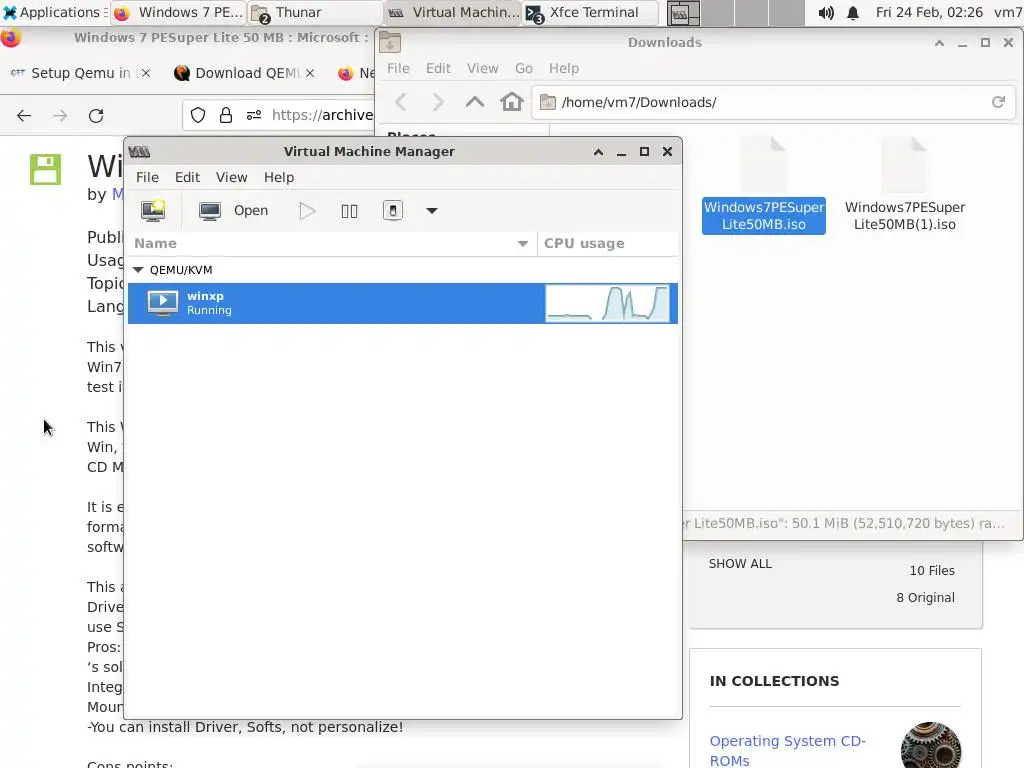Click SHOW ALL on archive page
This screenshot has height=768, width=1024.
point(740,564)
